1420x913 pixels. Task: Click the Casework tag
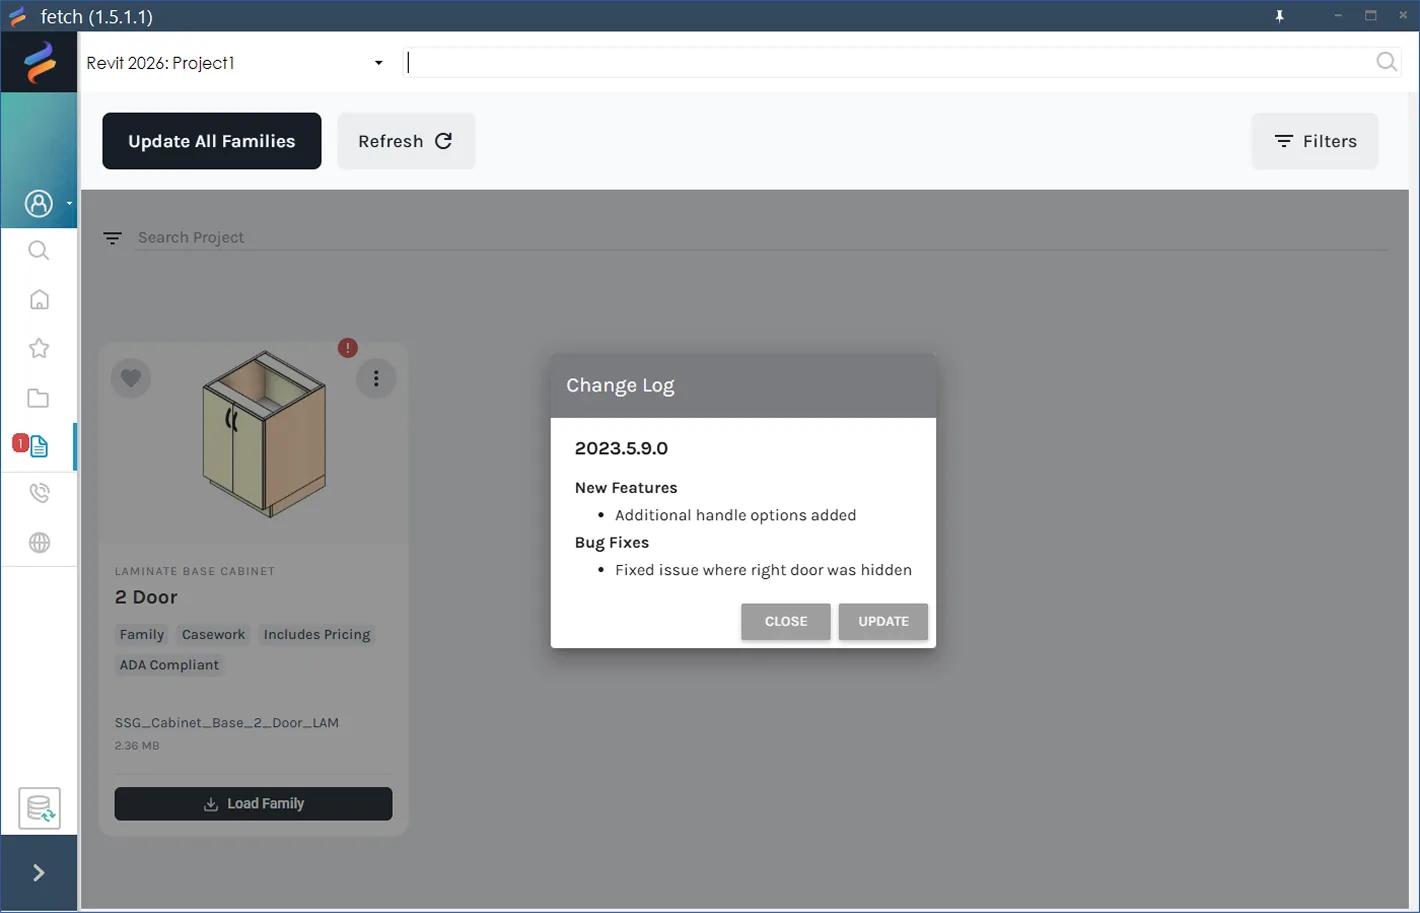214,635
